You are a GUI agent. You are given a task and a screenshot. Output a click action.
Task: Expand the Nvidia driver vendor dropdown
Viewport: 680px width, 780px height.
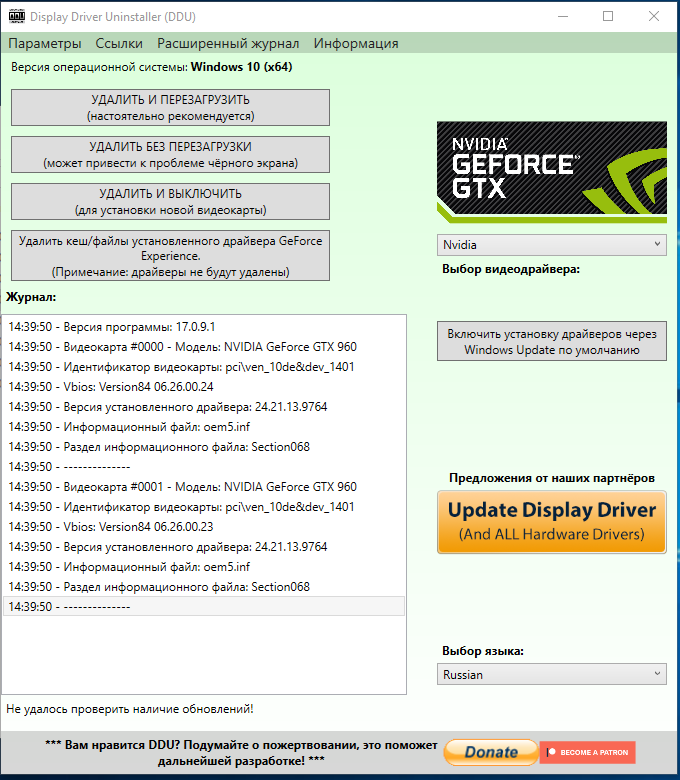(x=552, y=245)
